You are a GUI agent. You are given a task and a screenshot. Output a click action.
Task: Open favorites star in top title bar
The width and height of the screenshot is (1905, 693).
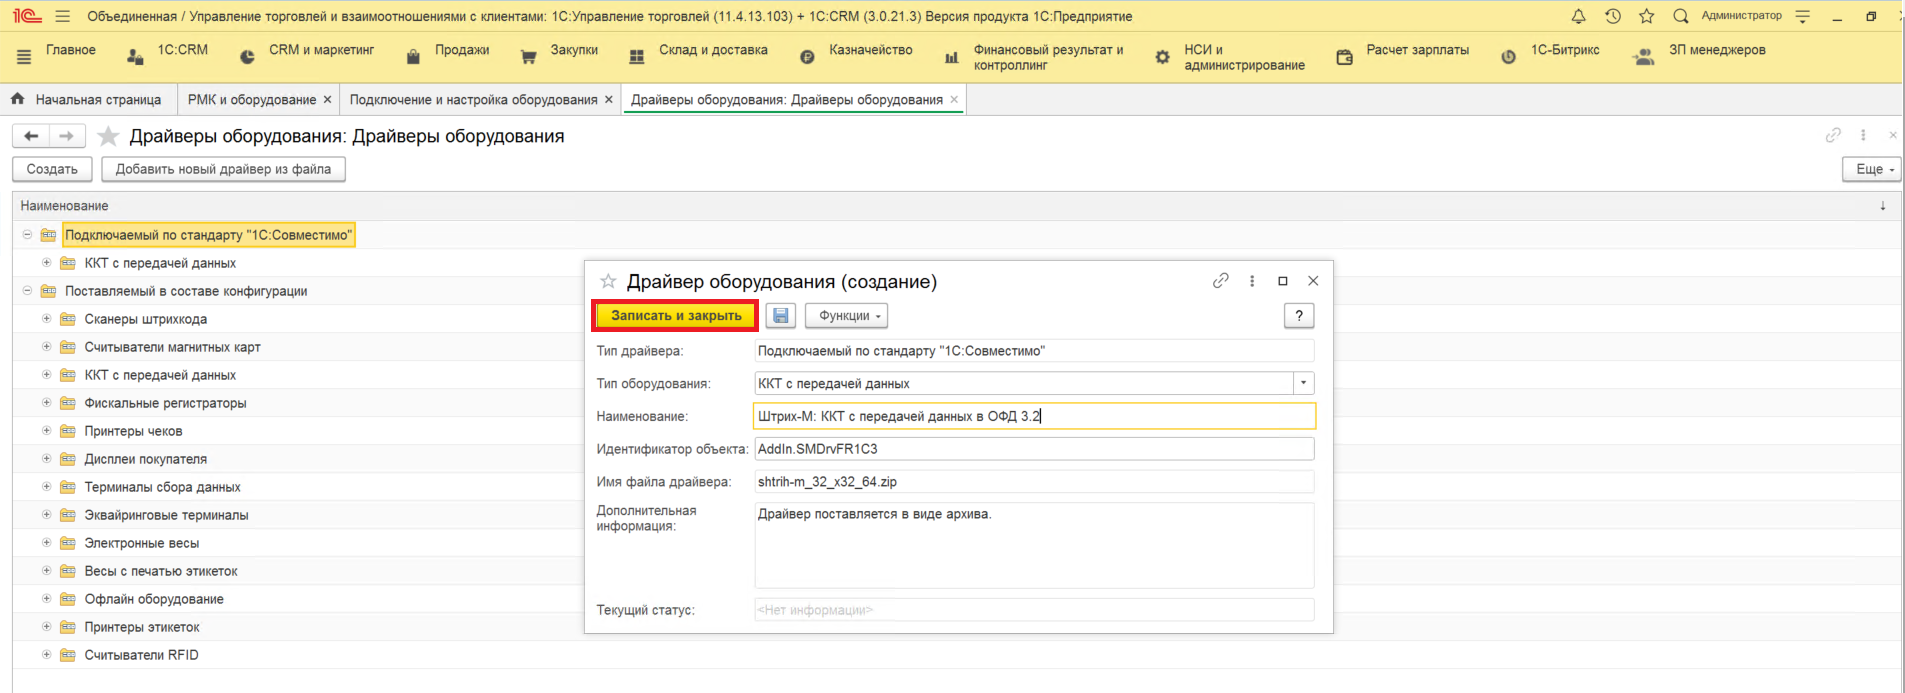click(x=1646, y=16)
